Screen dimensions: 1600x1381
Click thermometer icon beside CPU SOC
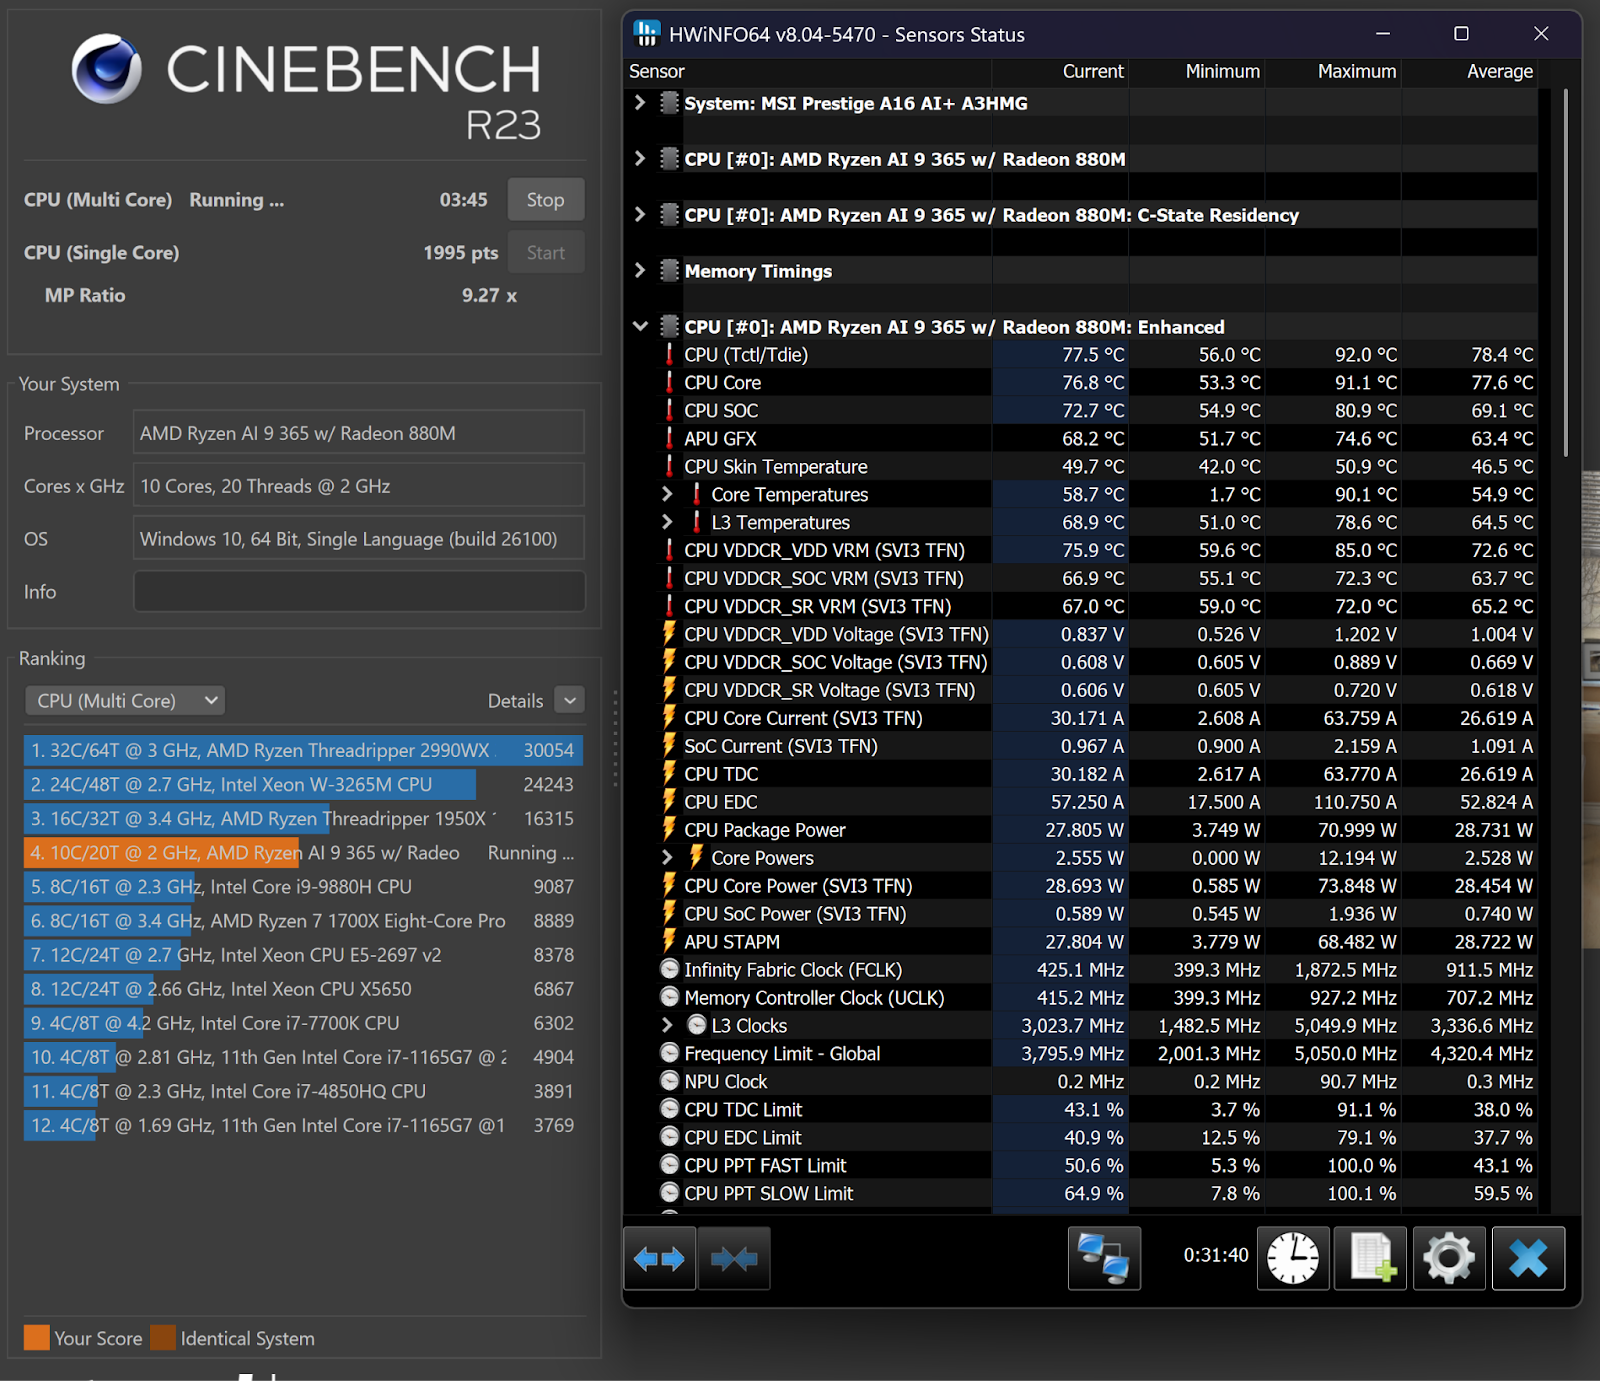coord(669,411)
